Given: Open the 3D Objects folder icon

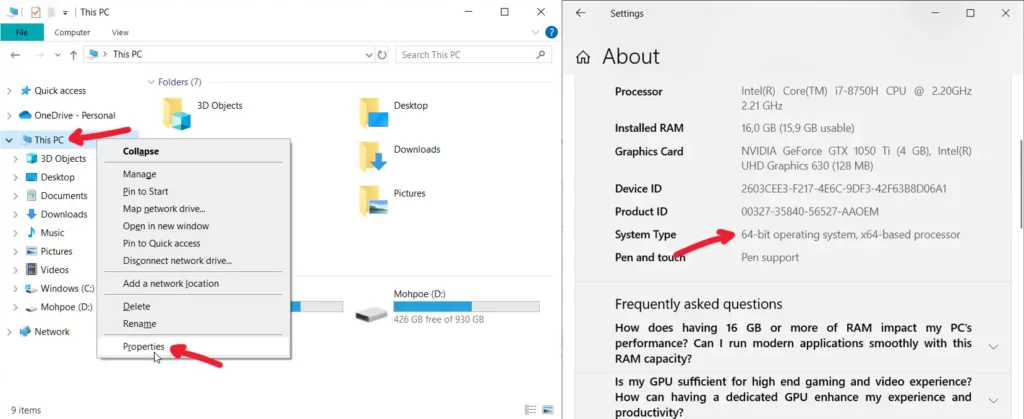Looking at the screenshot, I should pos(176,114).
